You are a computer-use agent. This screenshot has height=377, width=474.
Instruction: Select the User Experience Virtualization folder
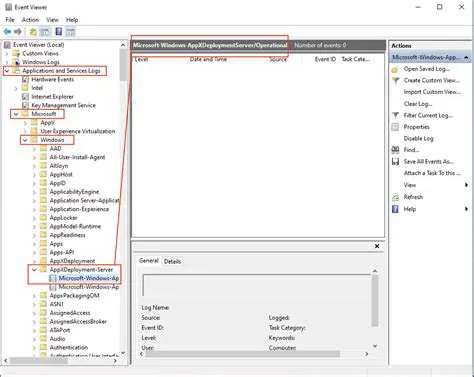click(78, 131)
